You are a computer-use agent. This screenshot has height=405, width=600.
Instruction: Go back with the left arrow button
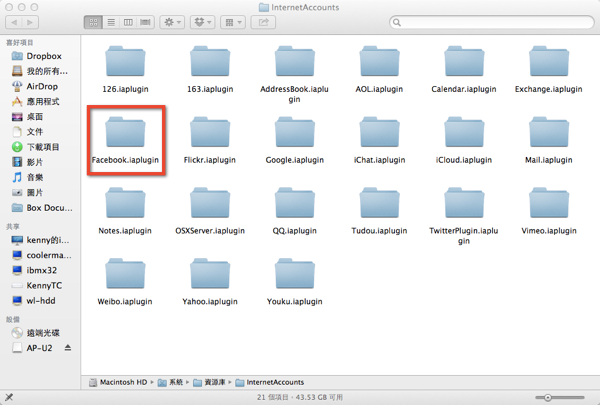14,22
